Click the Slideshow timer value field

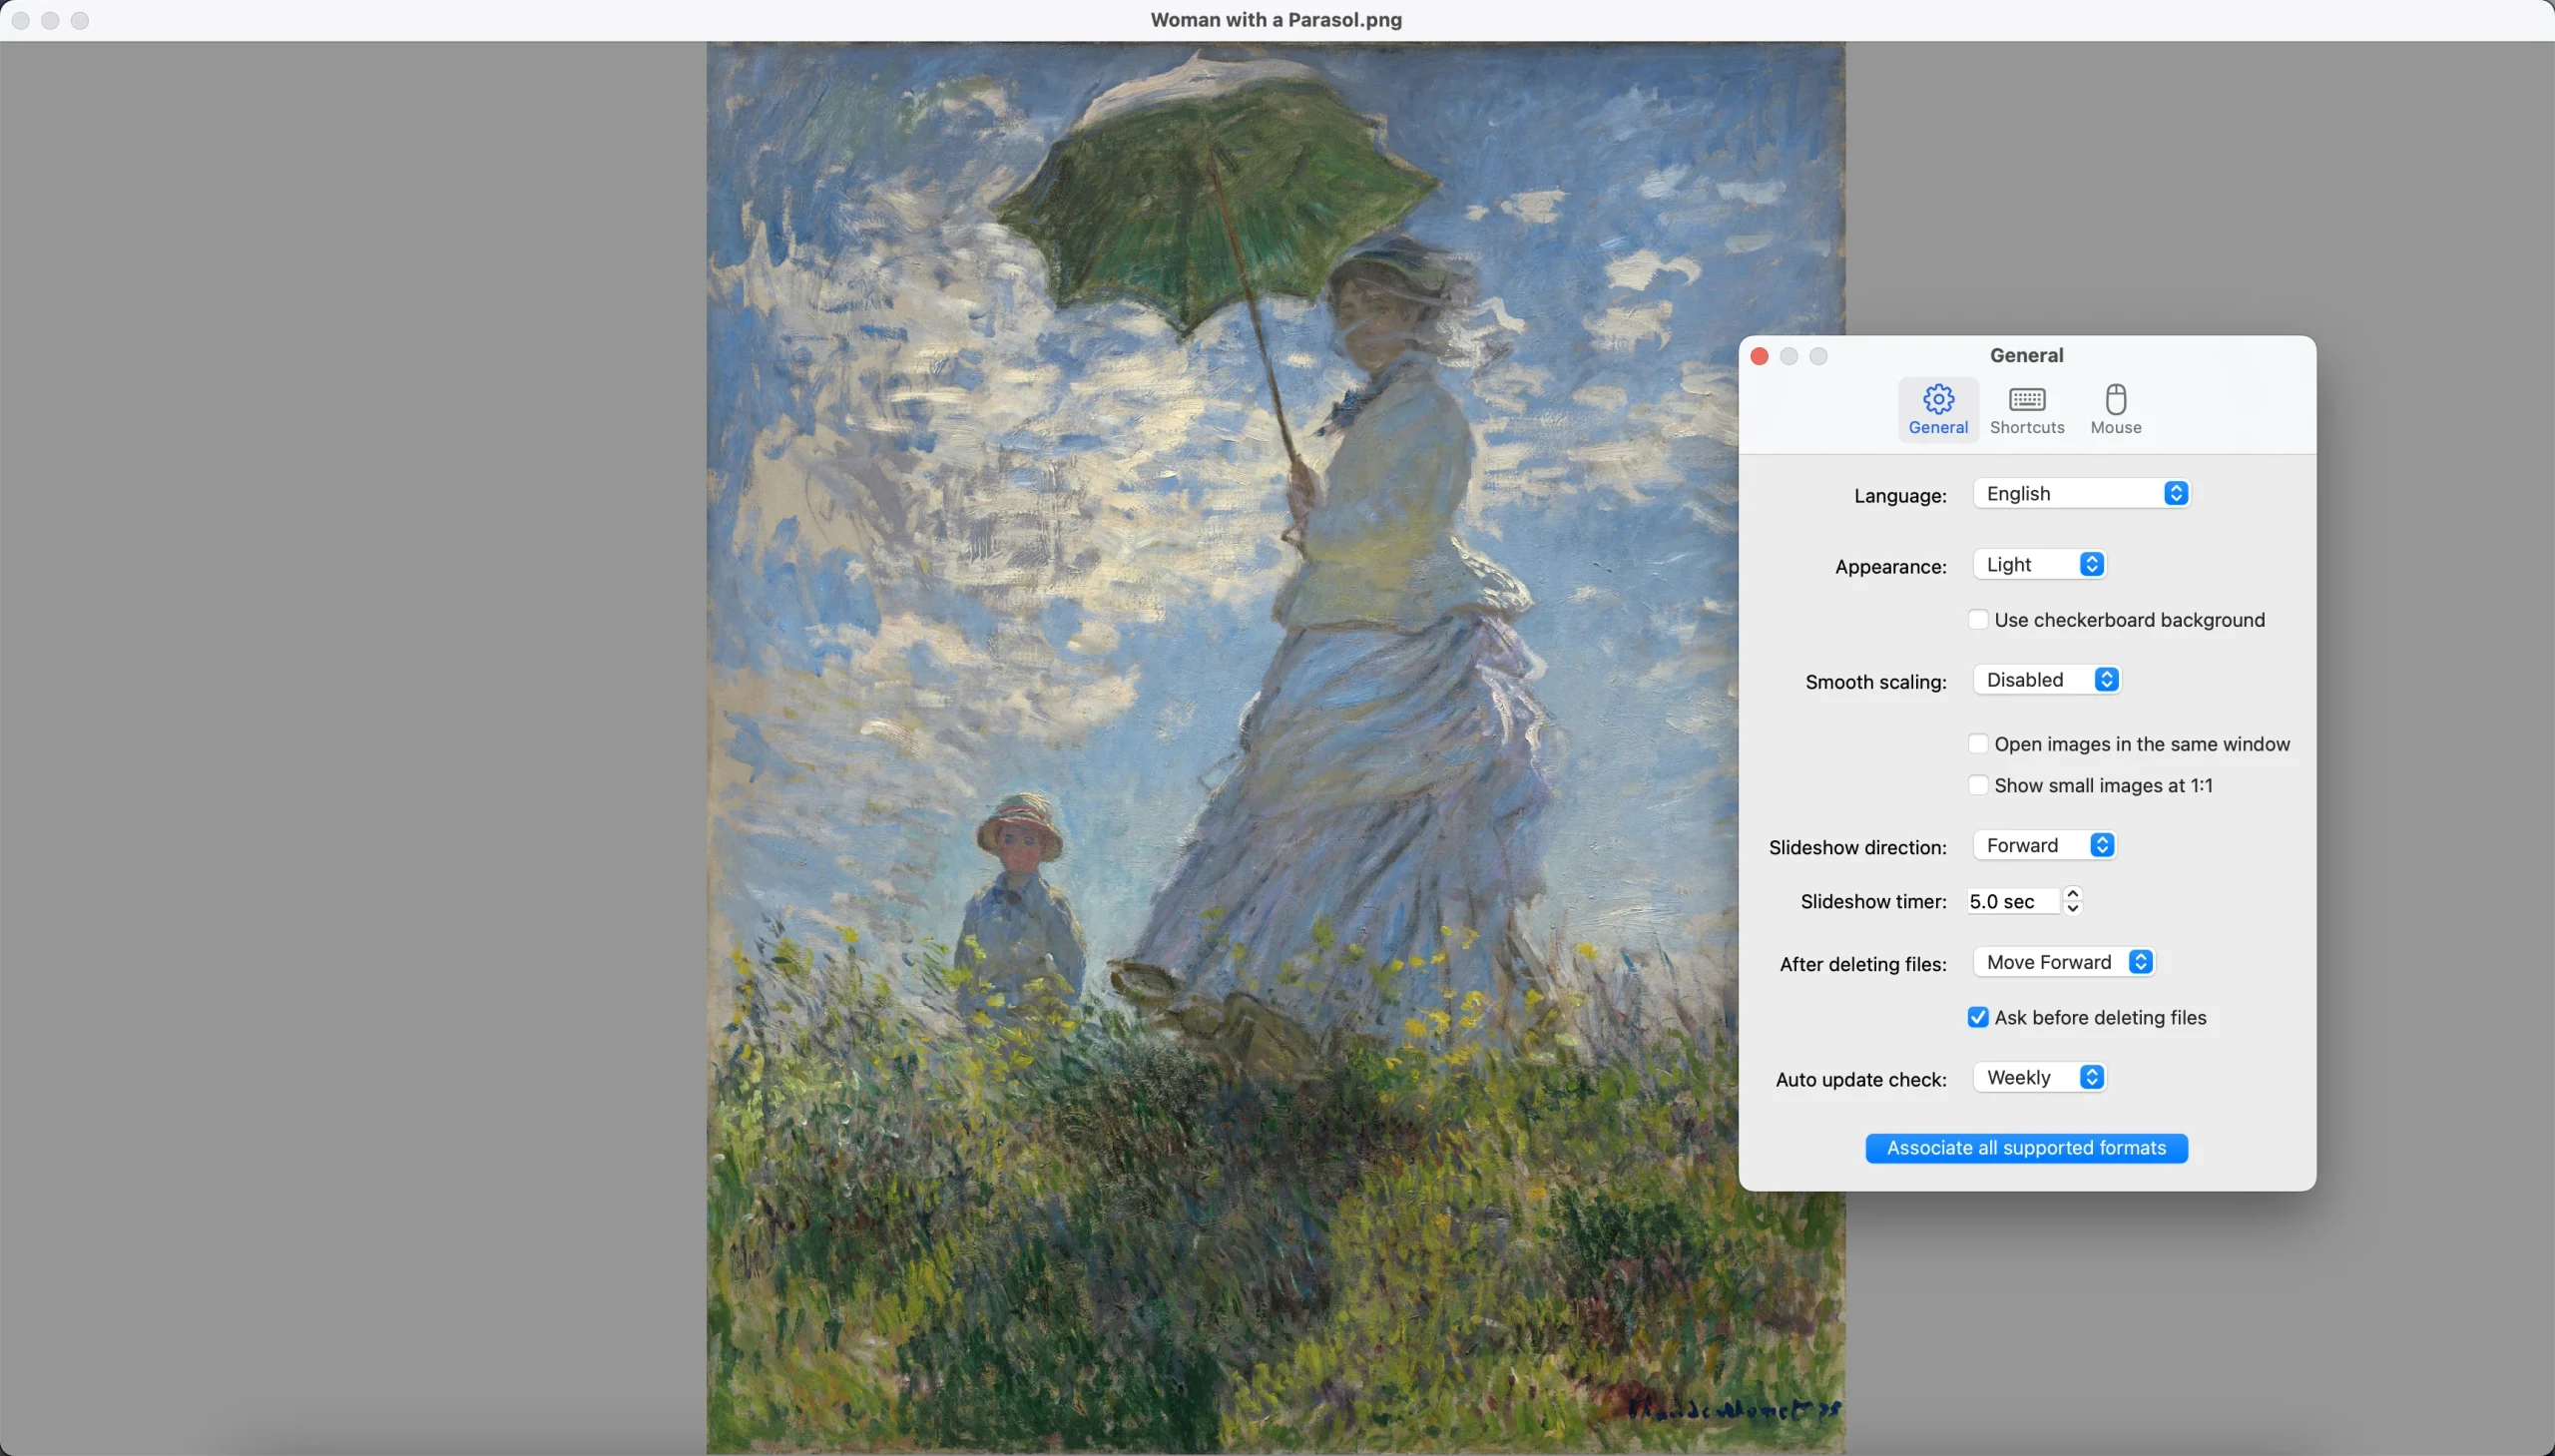(x=2013, y=901)
